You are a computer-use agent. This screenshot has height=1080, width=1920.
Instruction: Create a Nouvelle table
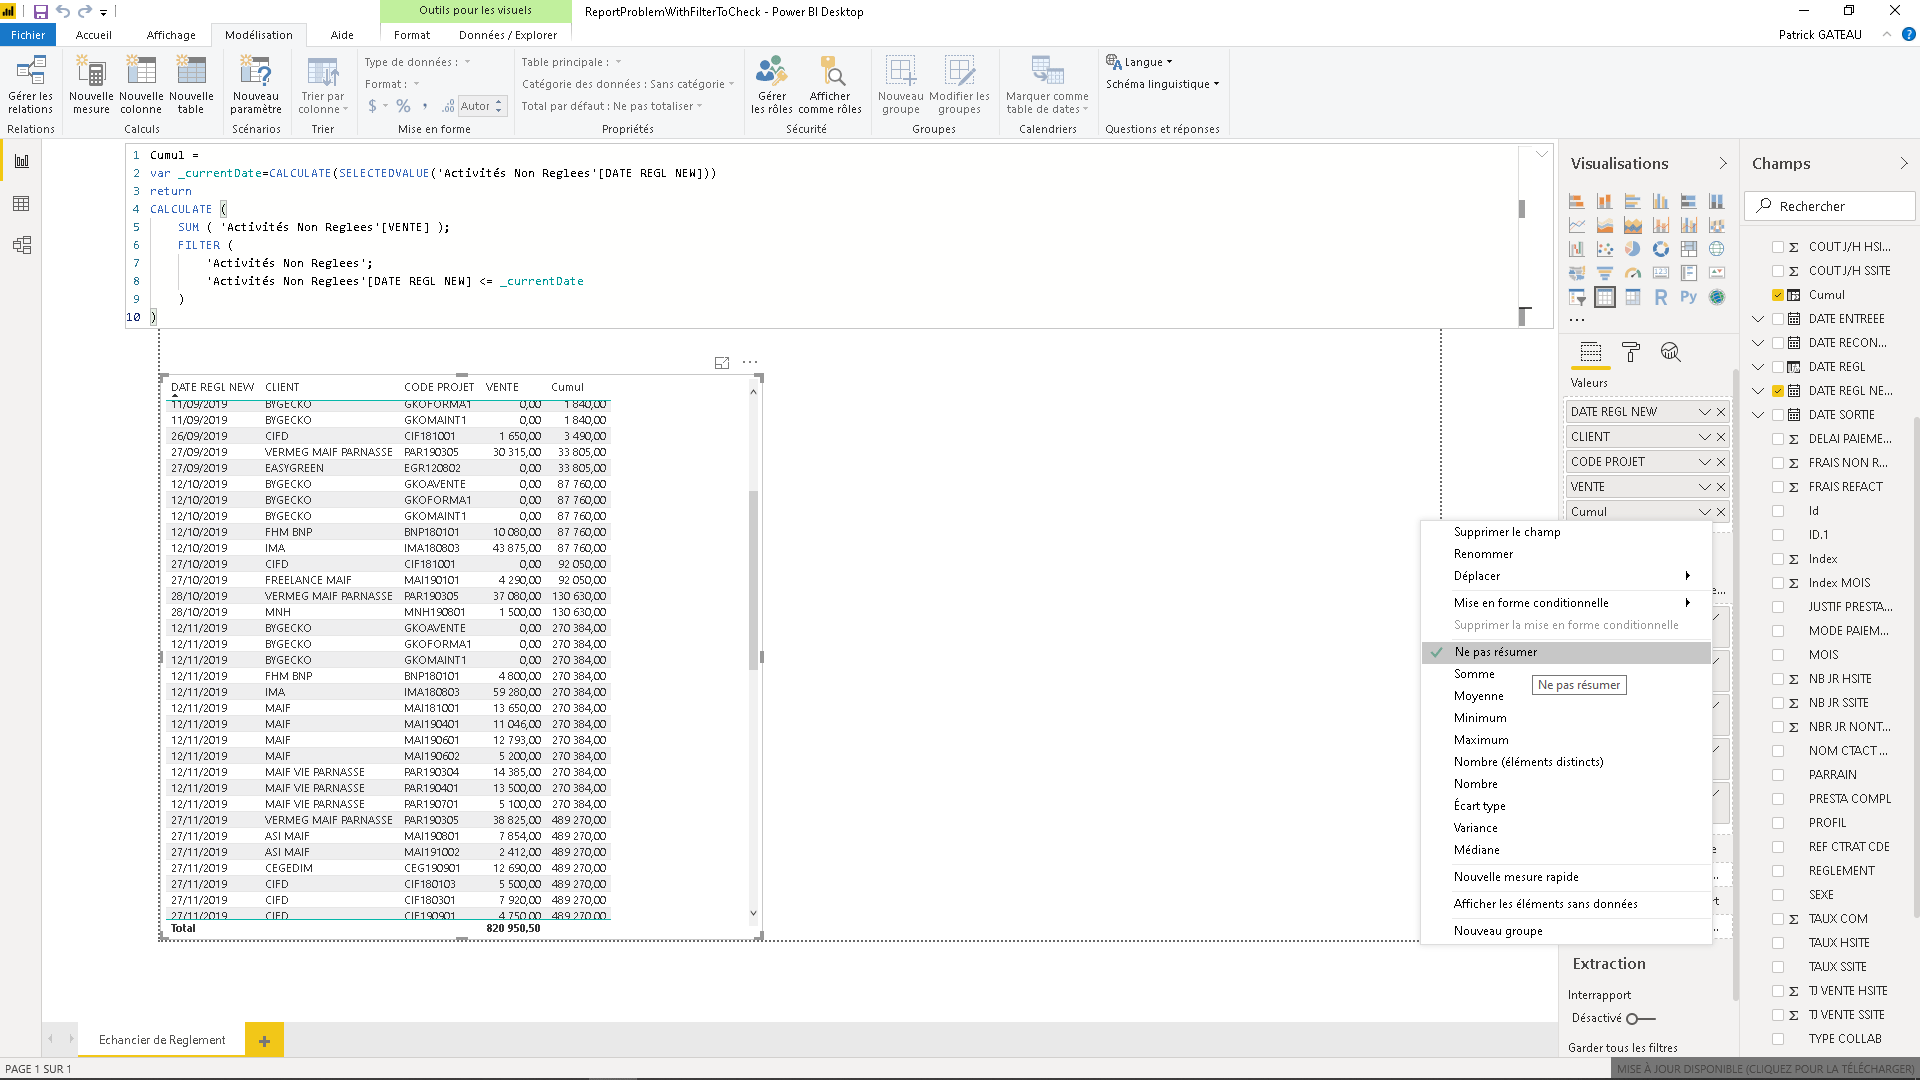point(191,85)
